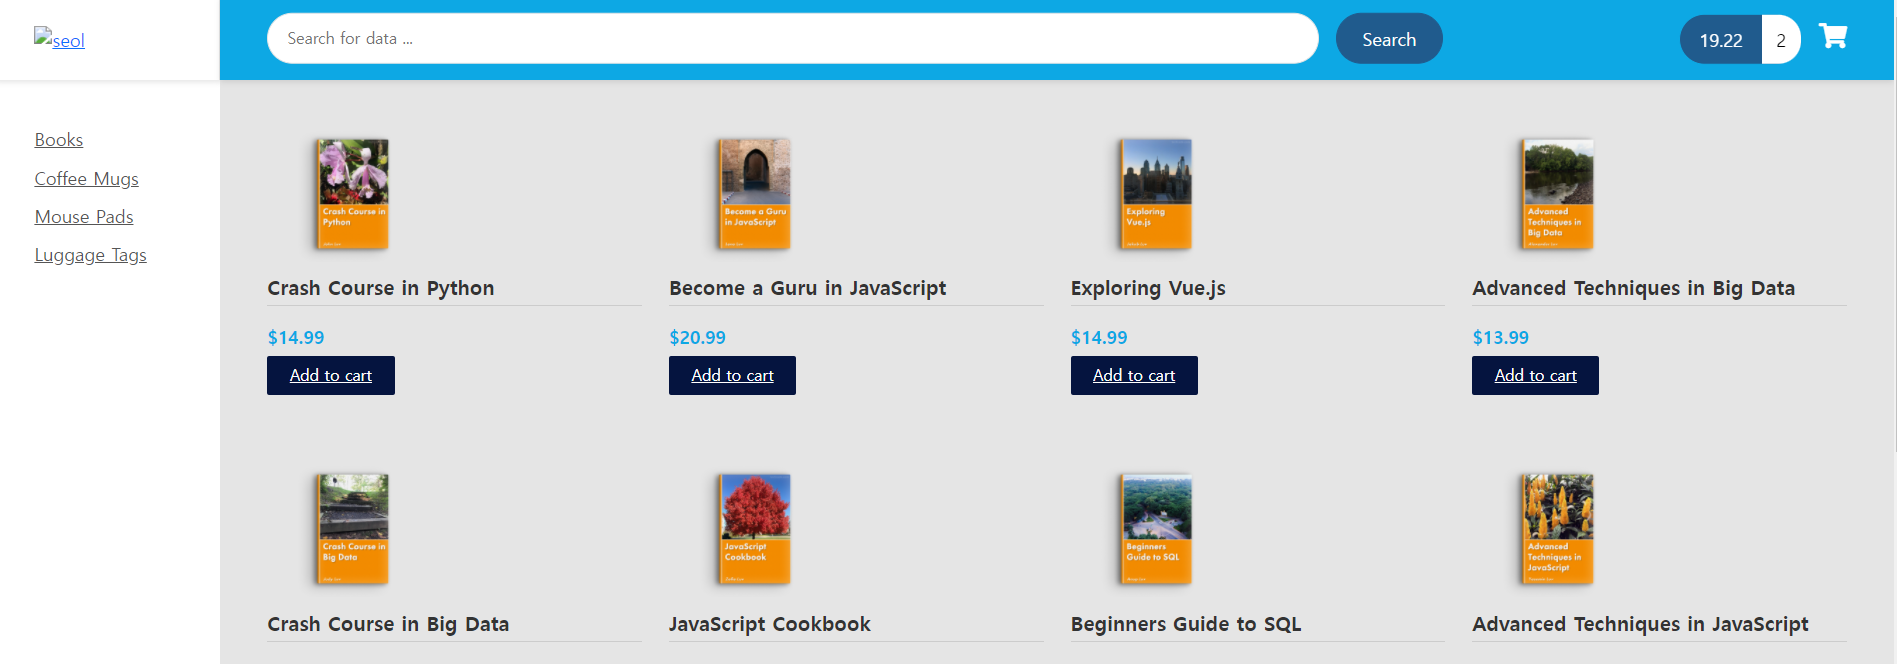Click the Advanced Techniques in Big Data title
The image size is (1897, 664).
click(x=1633, y=288)
